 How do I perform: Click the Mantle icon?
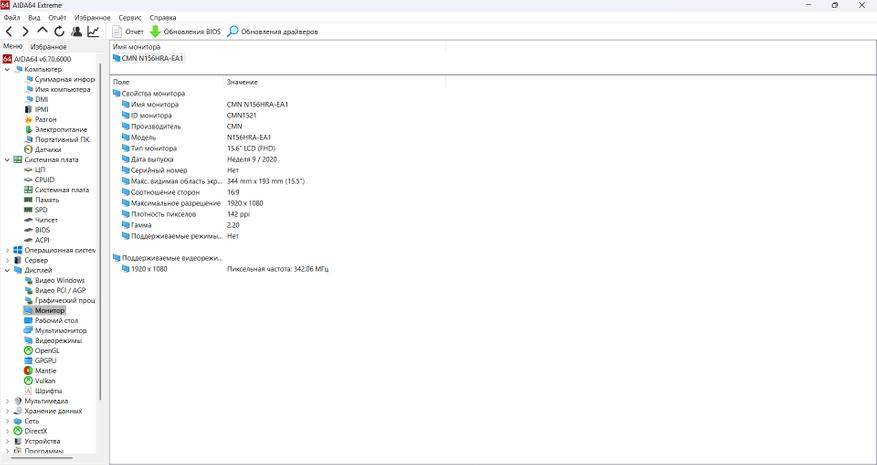pos(29,370)
